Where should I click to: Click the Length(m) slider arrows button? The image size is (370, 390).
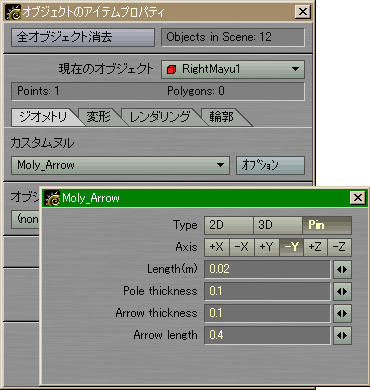(342, 269)
